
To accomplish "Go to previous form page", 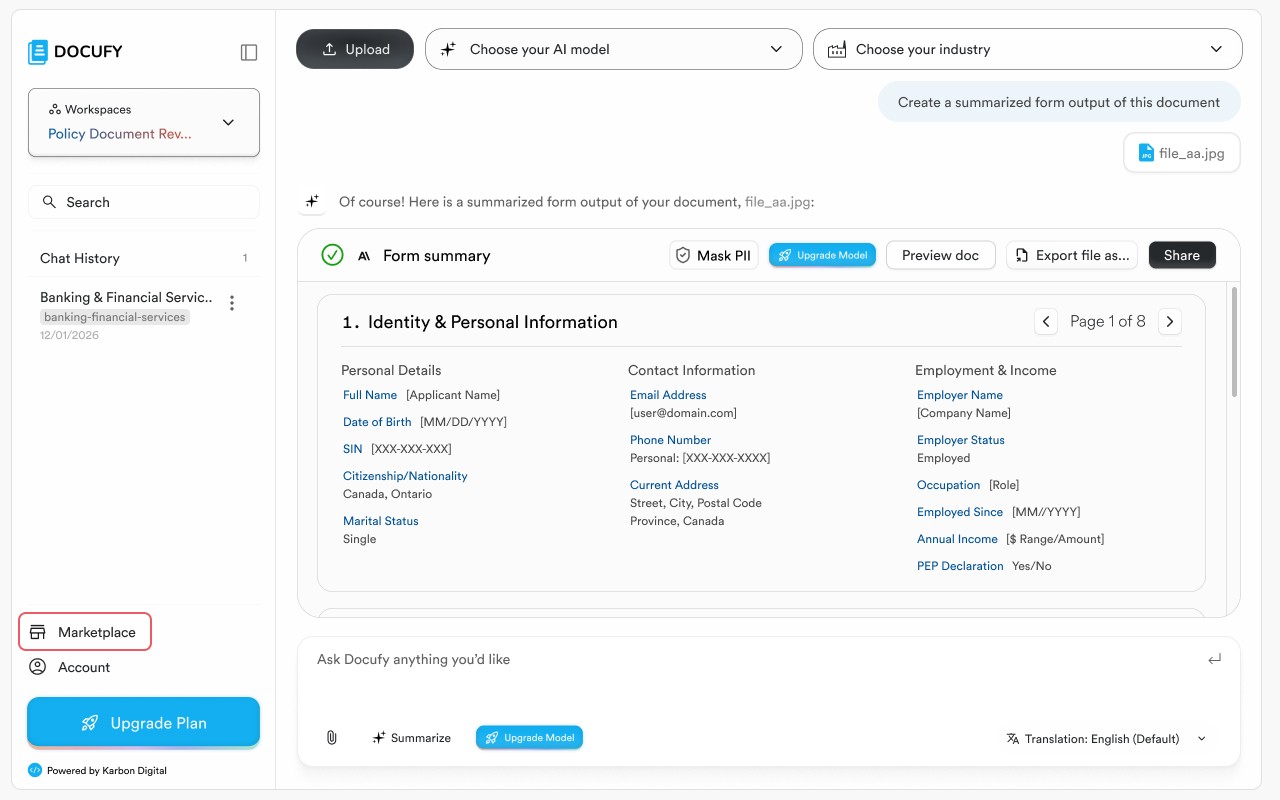I will pos(1045,321).
